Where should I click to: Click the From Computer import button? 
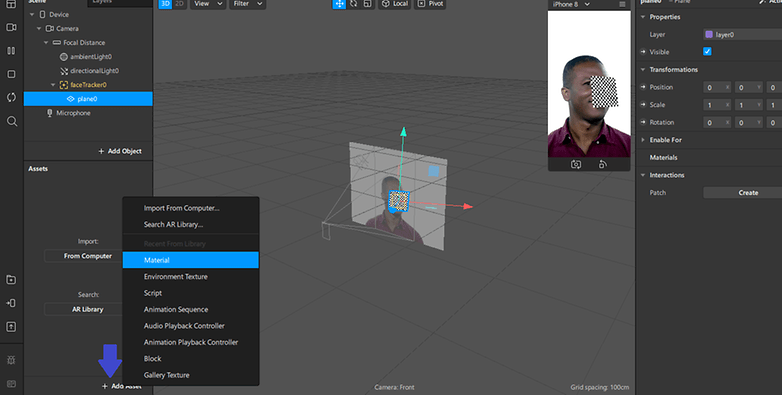[x=84, y=256]
